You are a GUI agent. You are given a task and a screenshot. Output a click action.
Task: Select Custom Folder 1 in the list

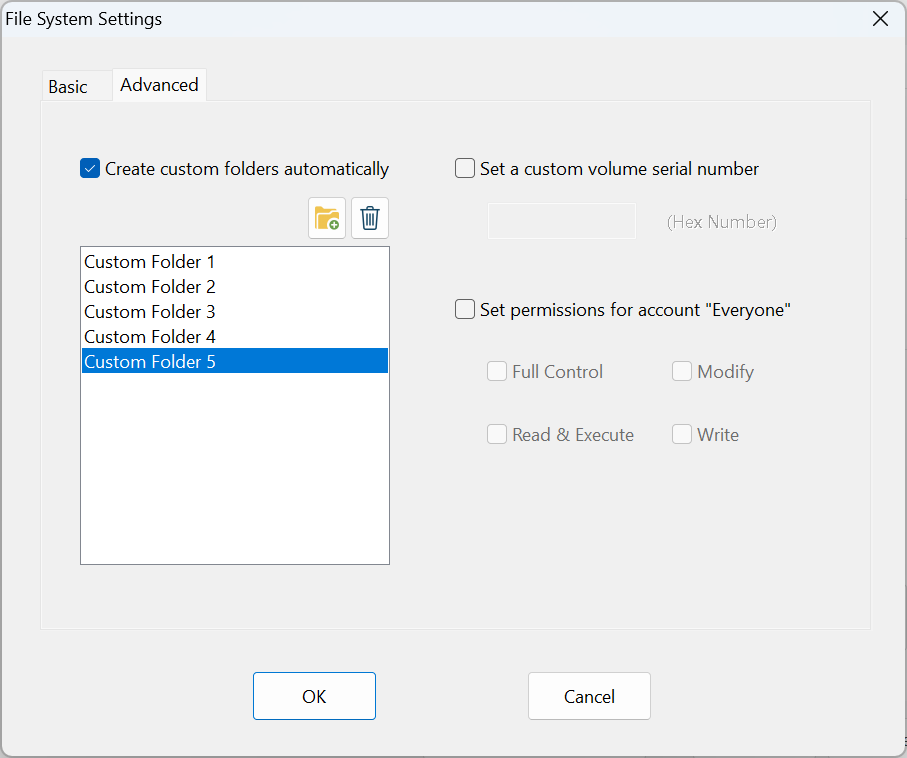235,262
